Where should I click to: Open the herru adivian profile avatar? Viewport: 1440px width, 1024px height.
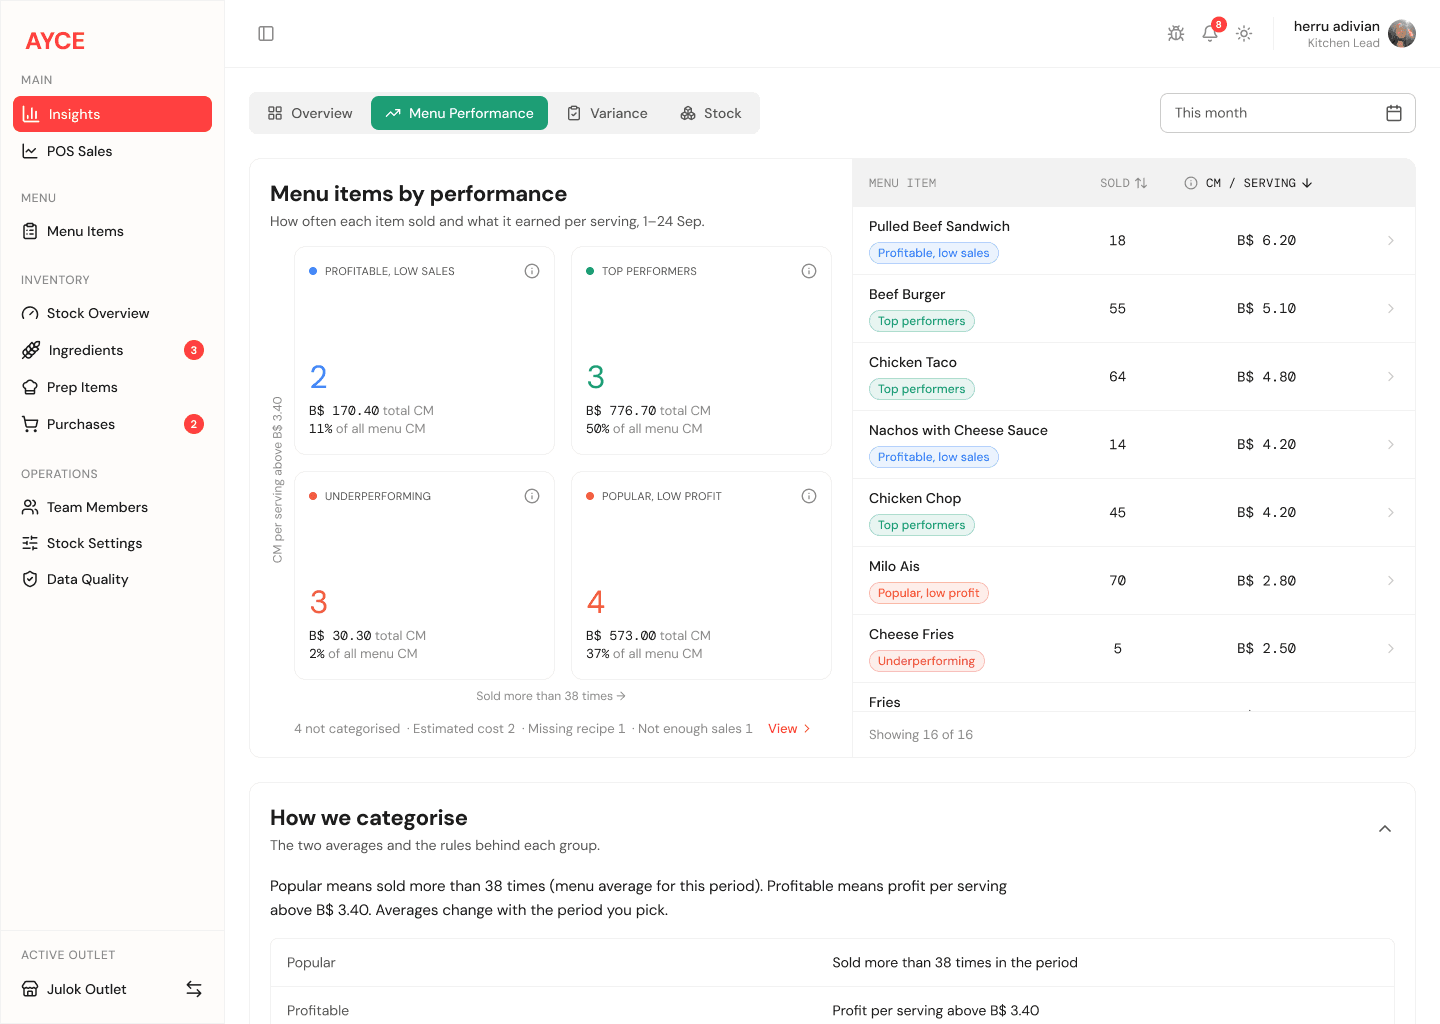[1402, 34]
